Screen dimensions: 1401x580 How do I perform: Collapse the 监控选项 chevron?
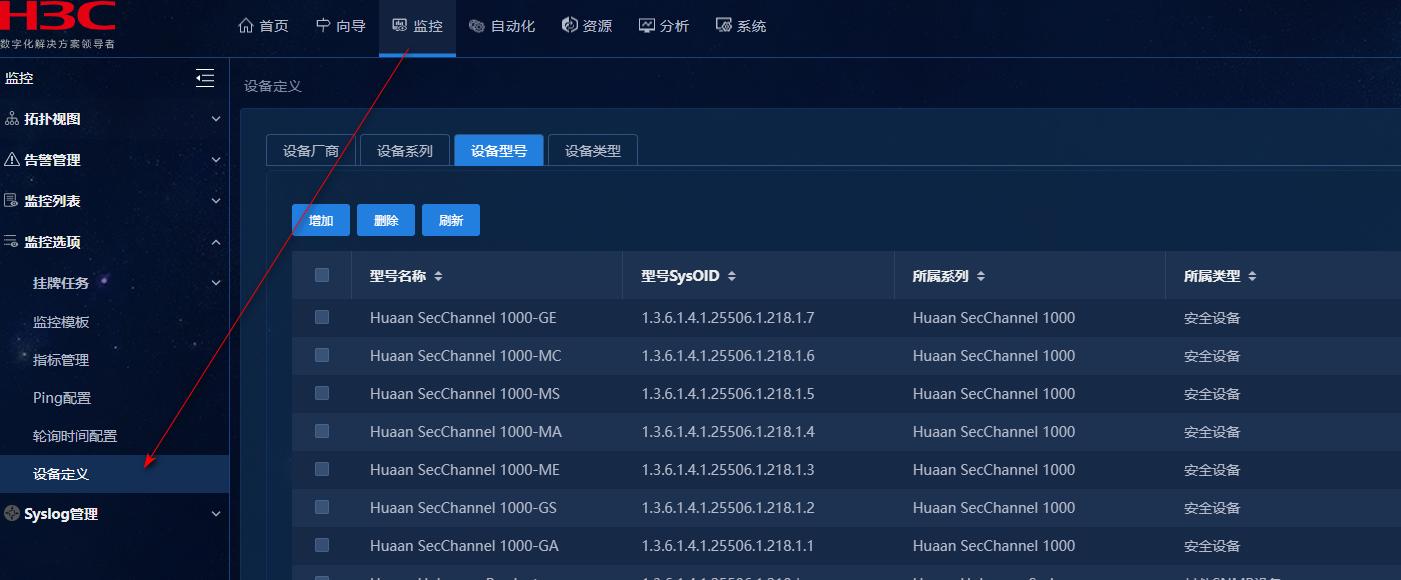[216, 242]
